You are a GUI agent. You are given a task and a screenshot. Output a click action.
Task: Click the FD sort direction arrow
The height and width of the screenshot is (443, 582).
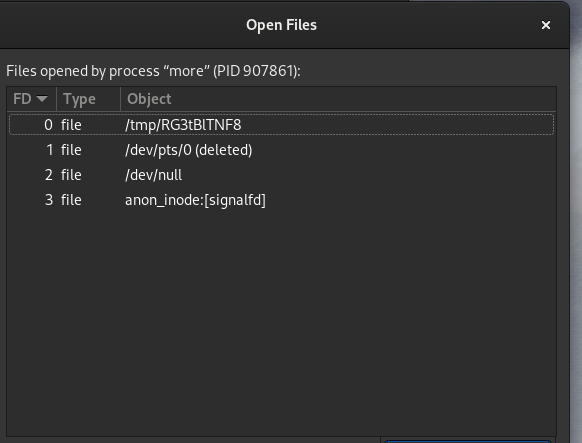coord(42,99)
